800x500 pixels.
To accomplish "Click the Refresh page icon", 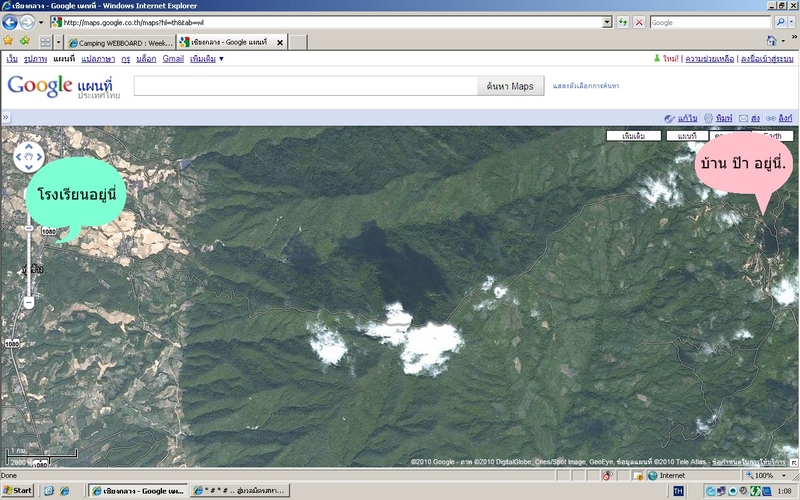I will (623, 22).
